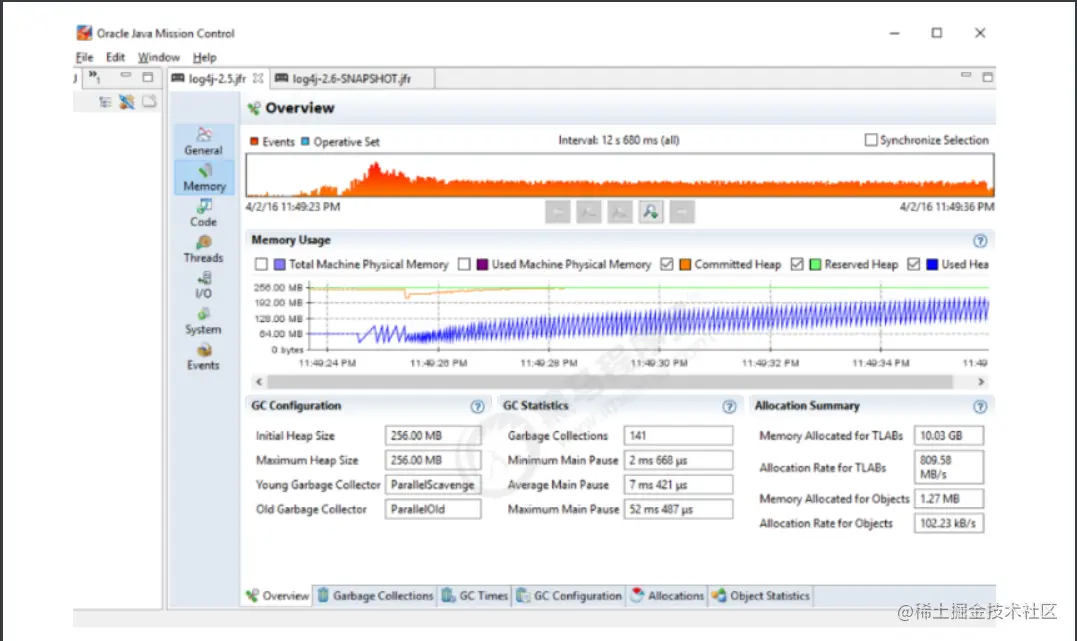Minimize the editor area
This screenshot has width=1077, height=641.
pyautogui.click(x=966, y=75)
